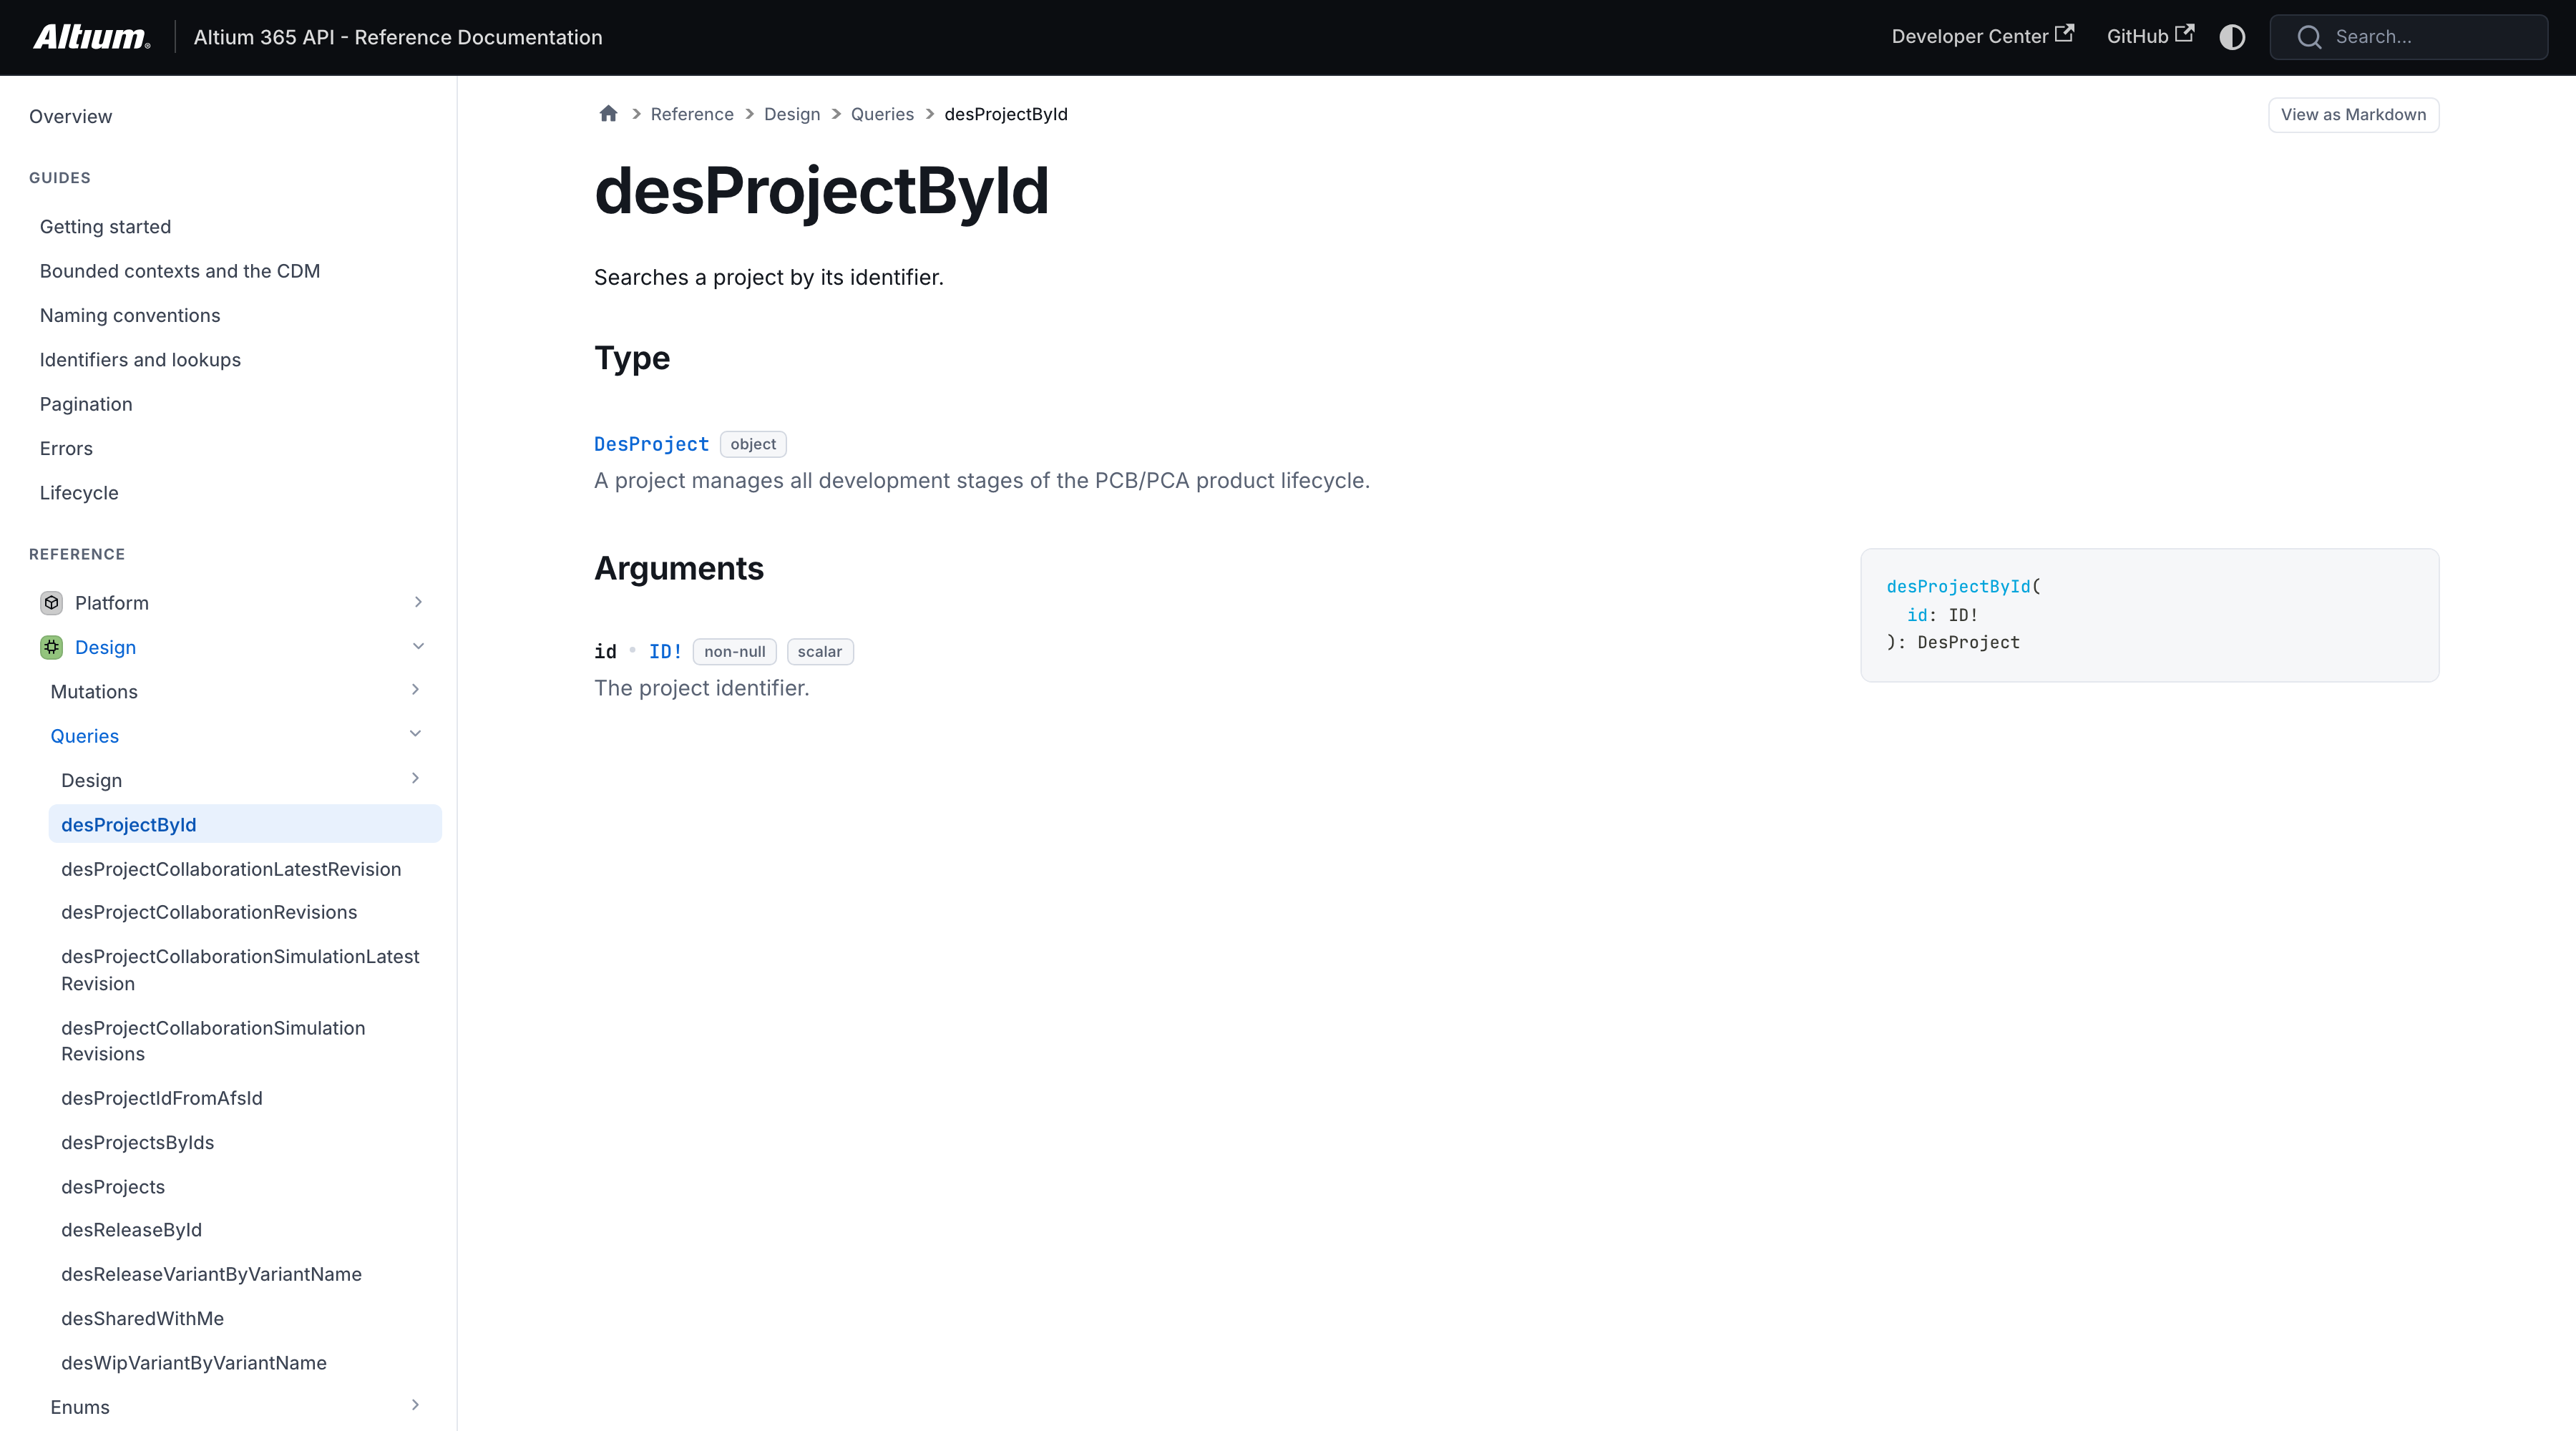The height and width of the screenshot is (1431, 2576).
Task: Select desProjectCollaborationSimulationRevisions in sidebar
Action: (x=213, y=1041)
